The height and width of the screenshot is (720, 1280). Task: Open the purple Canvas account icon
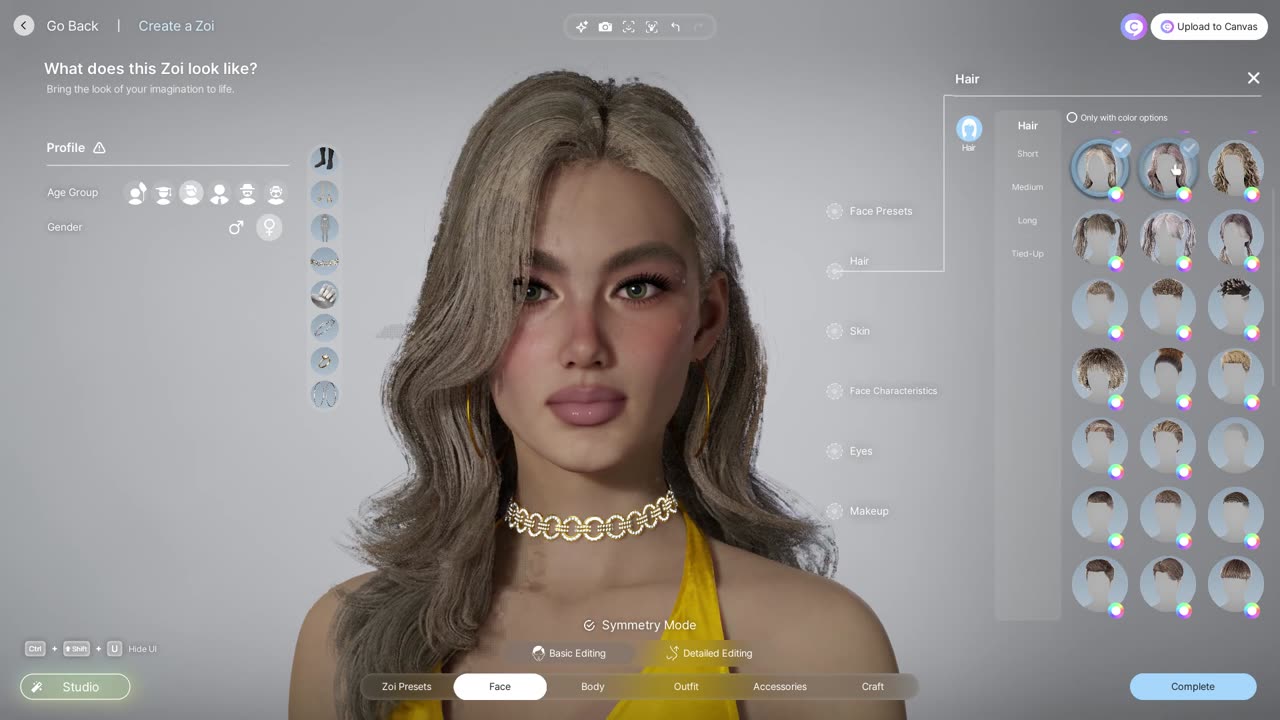(x=1133, y=27)
